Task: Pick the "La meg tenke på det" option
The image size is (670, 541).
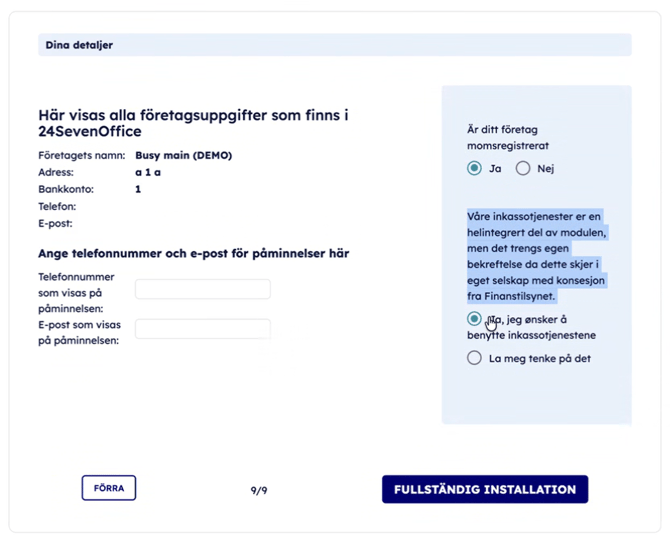Action: coord(474,357)
